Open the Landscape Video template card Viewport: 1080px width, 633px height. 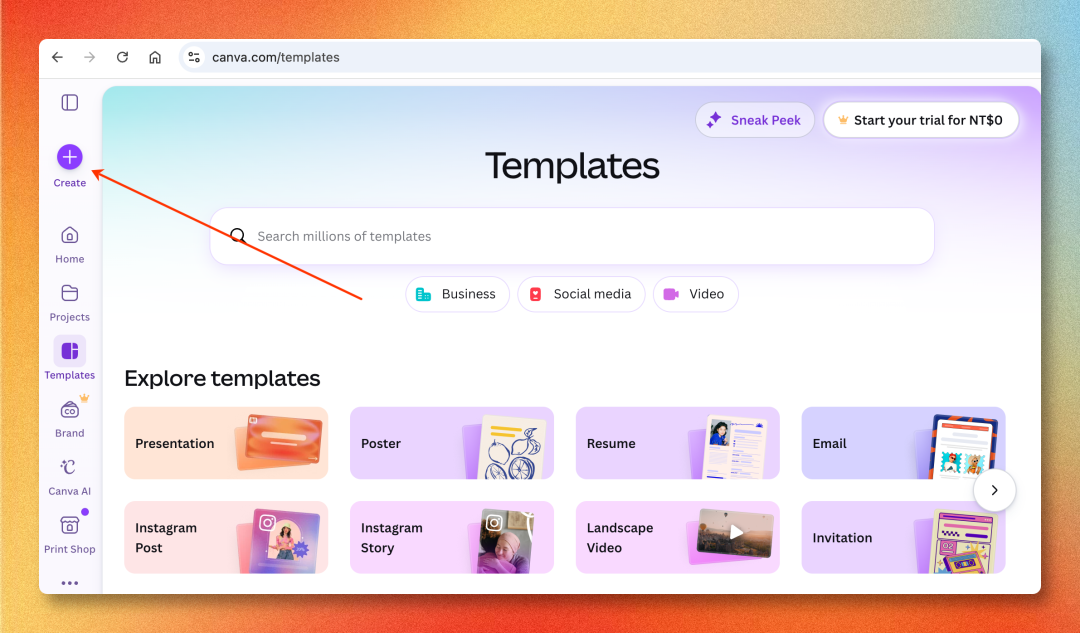point(678,537)
